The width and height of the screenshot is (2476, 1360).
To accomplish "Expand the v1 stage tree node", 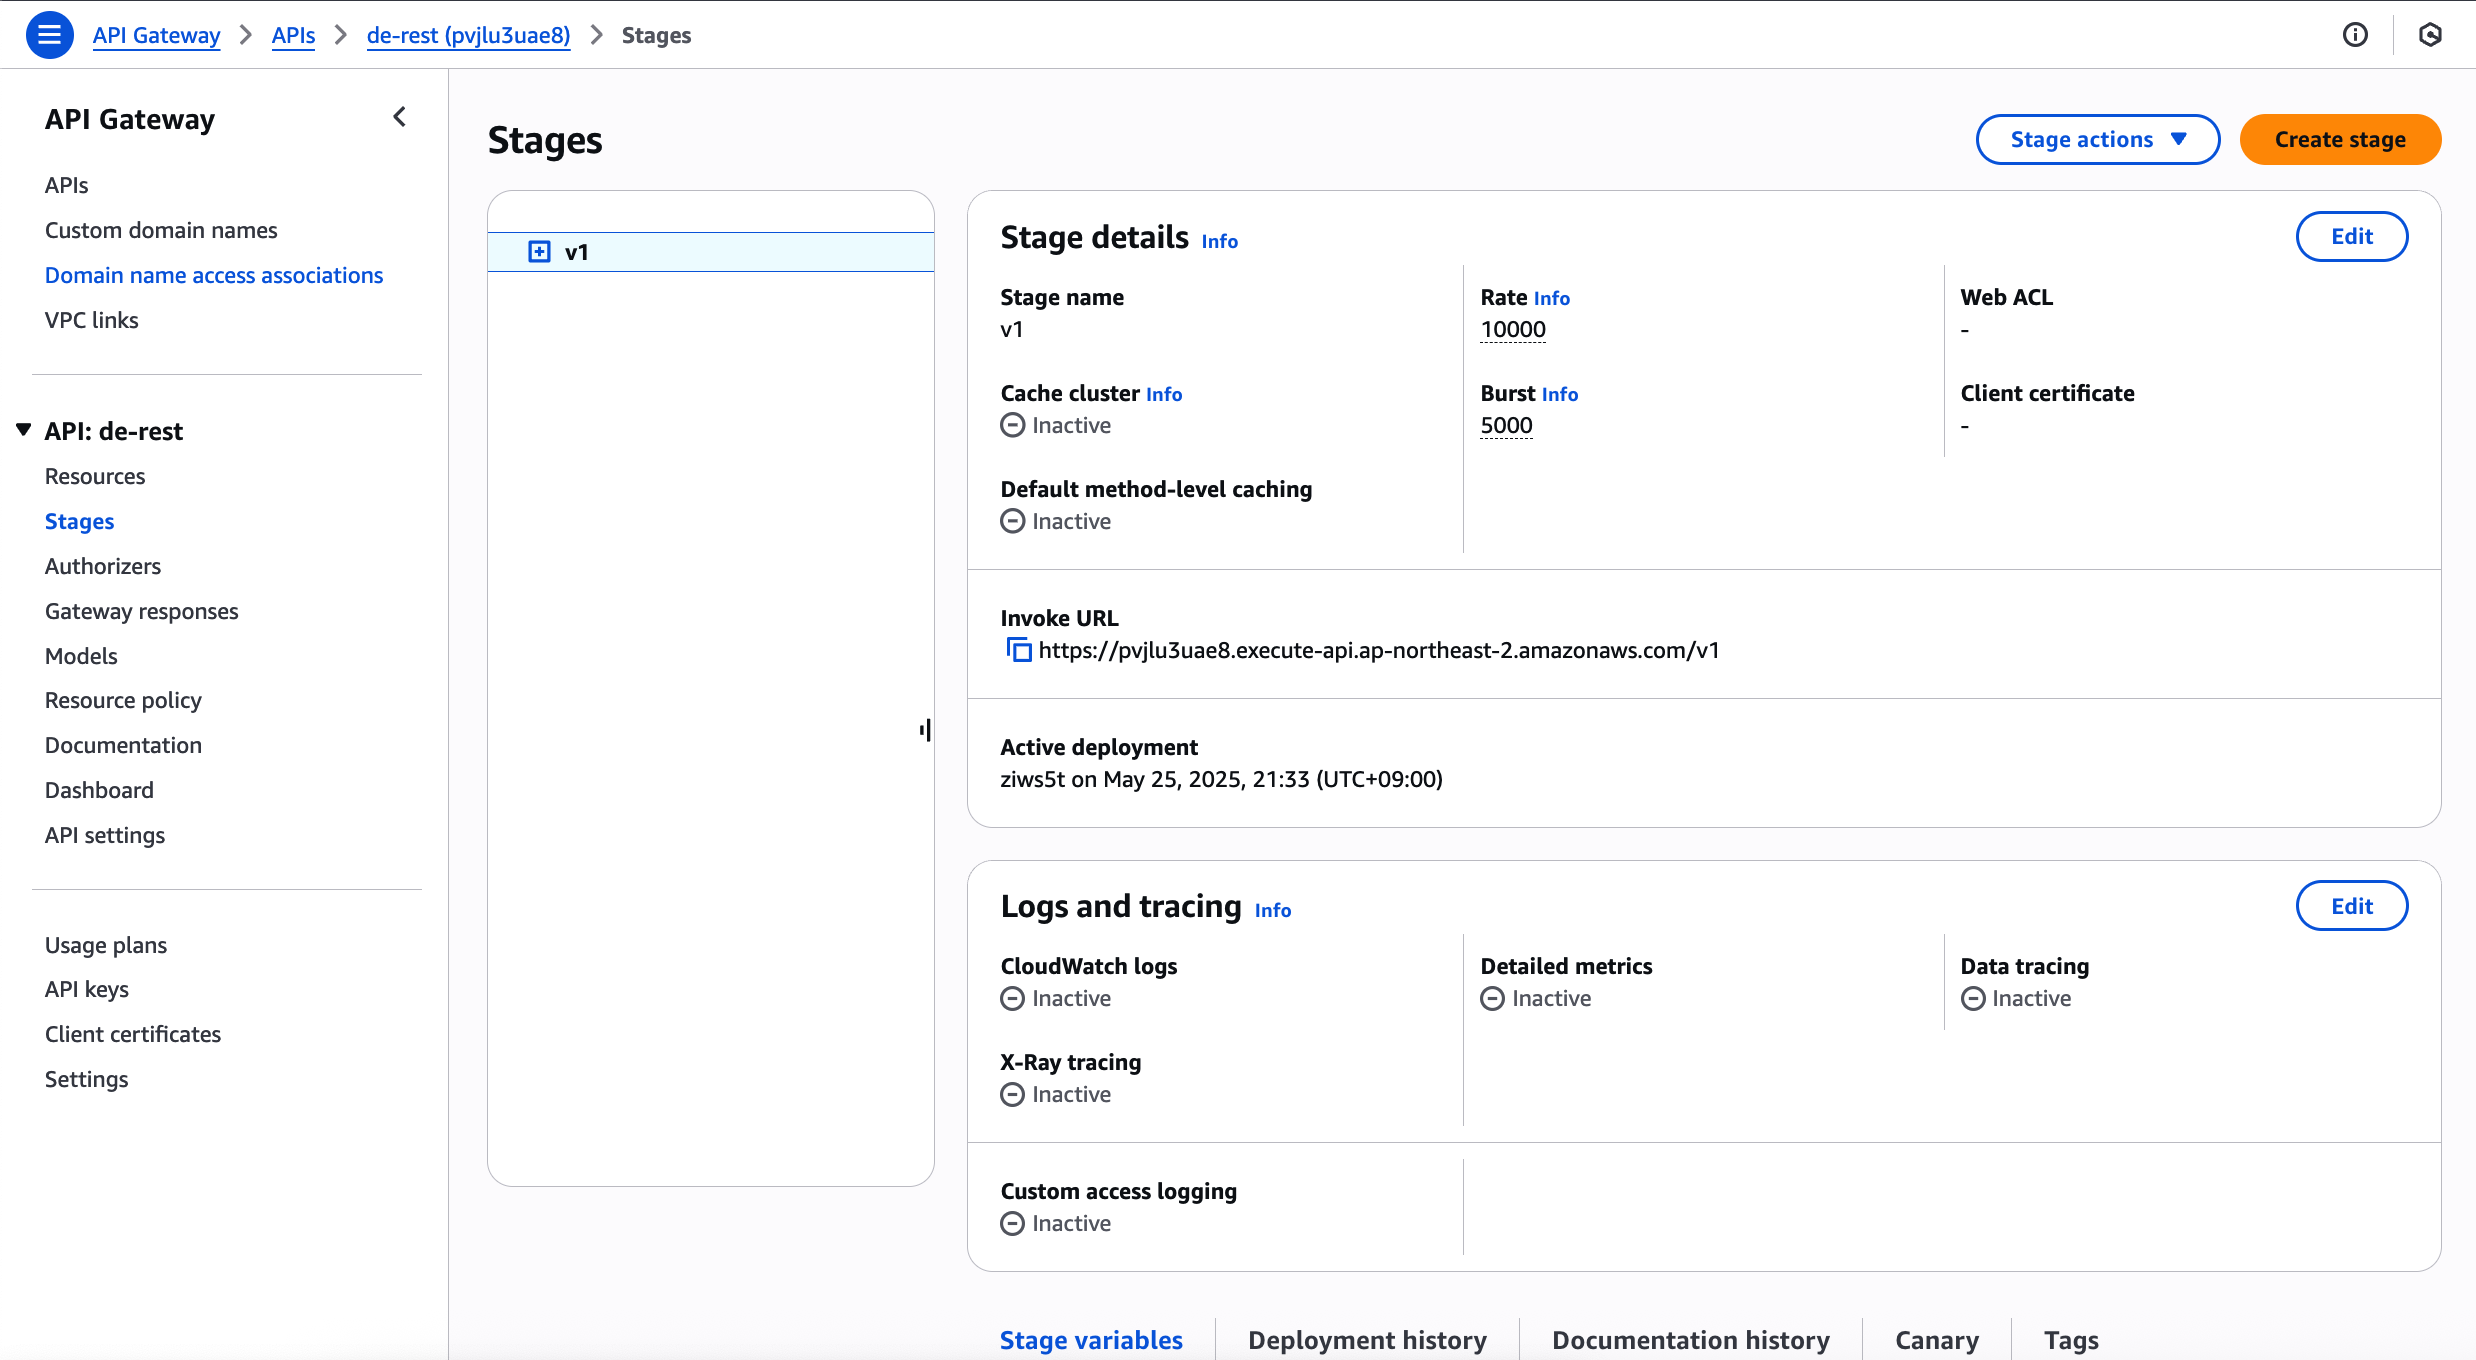I will 539,252.
